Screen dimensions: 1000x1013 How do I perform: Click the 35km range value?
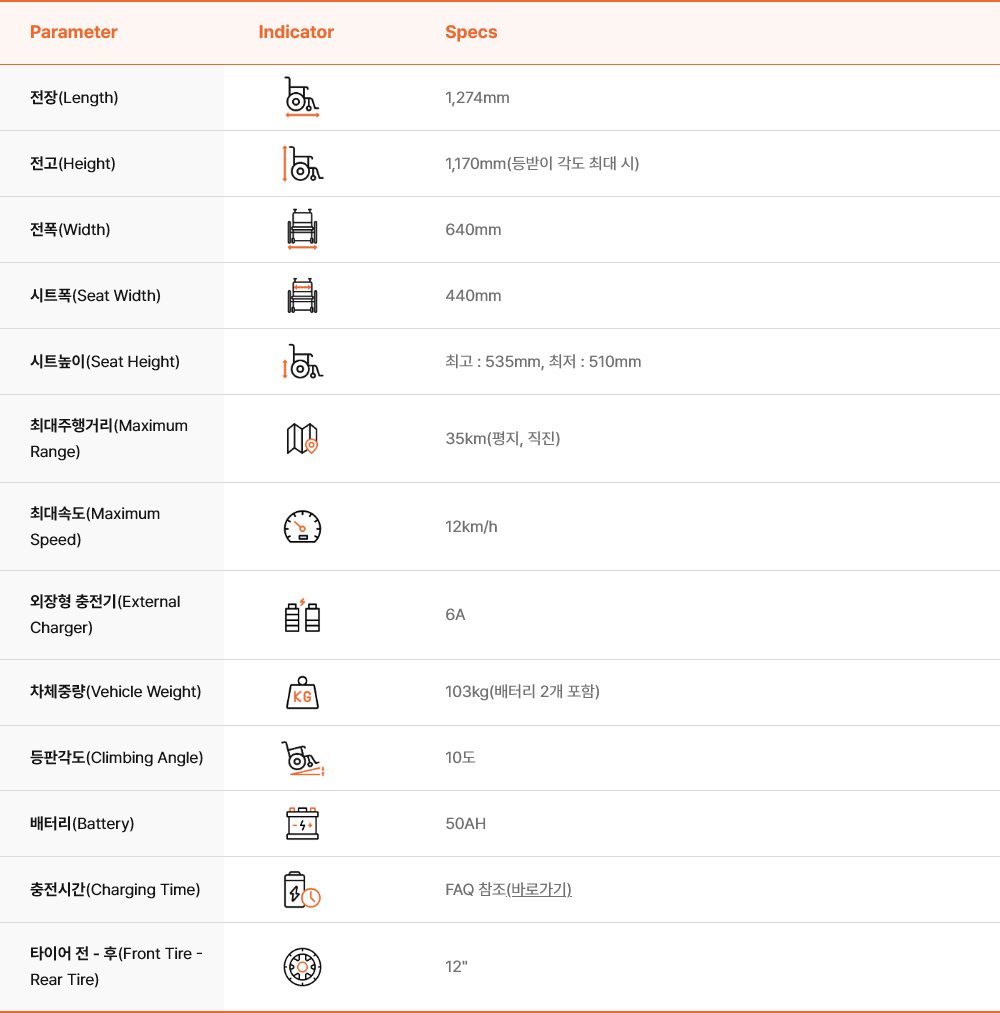tap(503, 439)
